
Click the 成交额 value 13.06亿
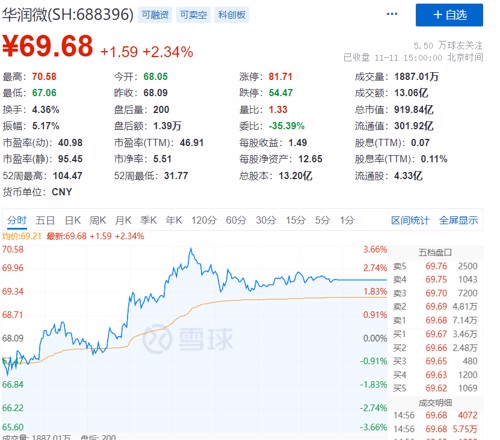tap(411, 93)
